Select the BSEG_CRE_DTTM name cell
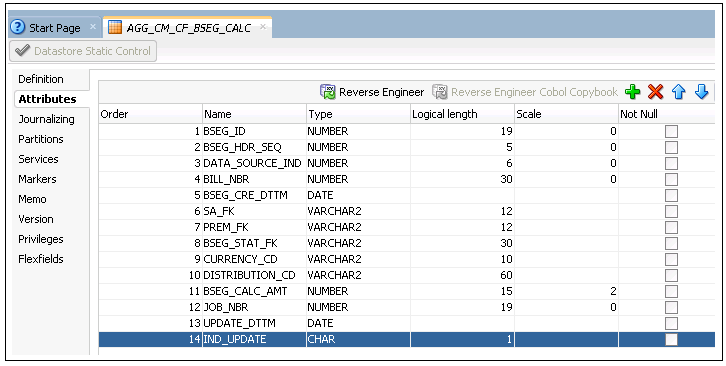The height and width of the screenshot is (366, 726). 254,196
